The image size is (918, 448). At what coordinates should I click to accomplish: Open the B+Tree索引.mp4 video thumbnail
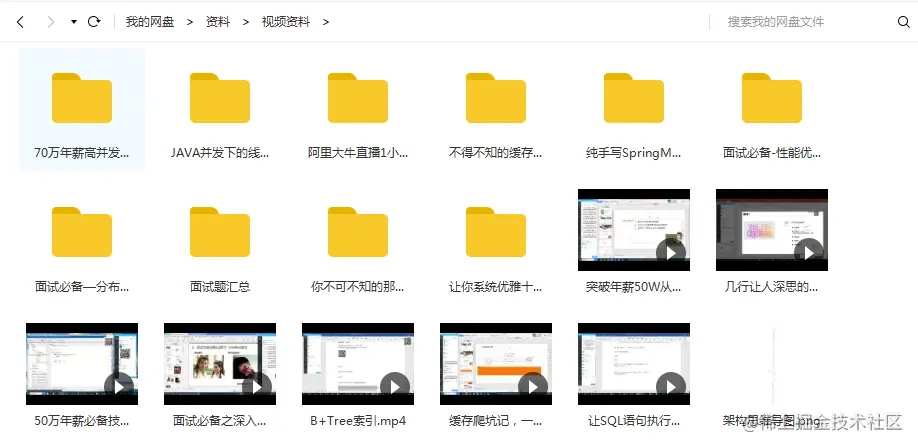[x=358, y=364]
